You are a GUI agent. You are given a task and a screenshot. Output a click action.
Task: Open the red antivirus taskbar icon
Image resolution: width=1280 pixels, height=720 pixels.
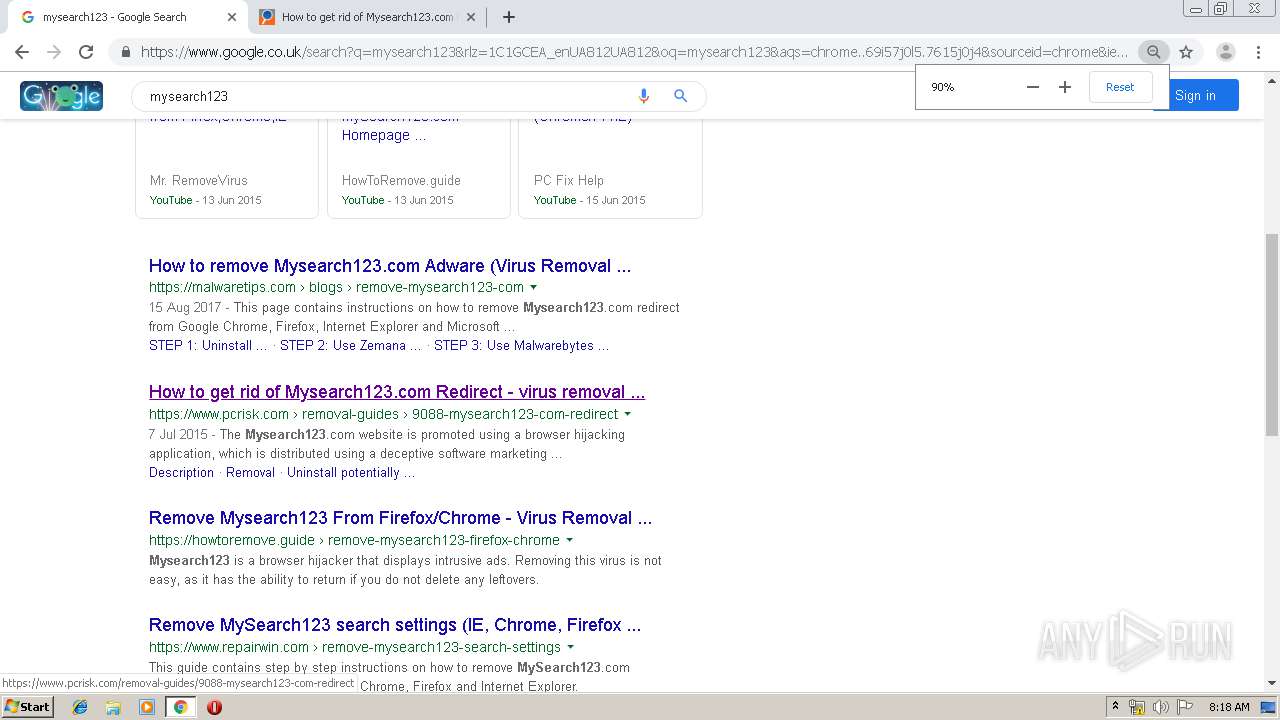click(x=214, y=707)
